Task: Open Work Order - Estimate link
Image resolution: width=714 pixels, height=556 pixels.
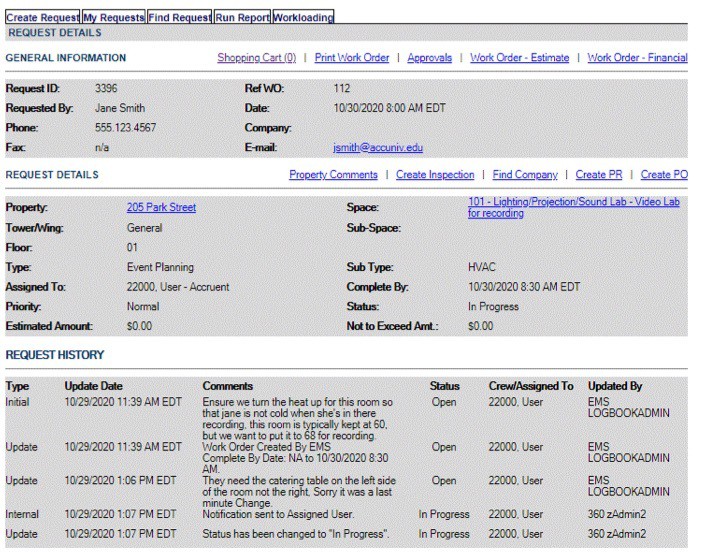Action: tap(520, 58)
